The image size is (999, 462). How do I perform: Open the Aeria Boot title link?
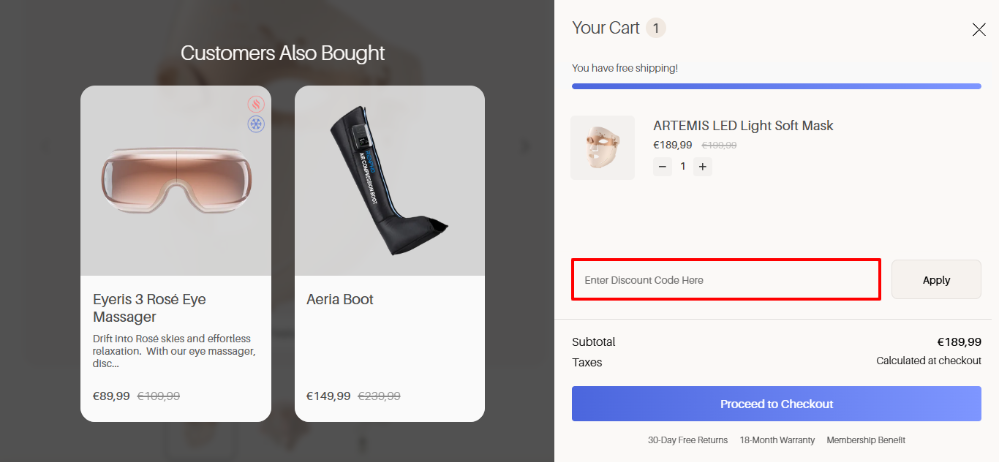pos(340,299)
